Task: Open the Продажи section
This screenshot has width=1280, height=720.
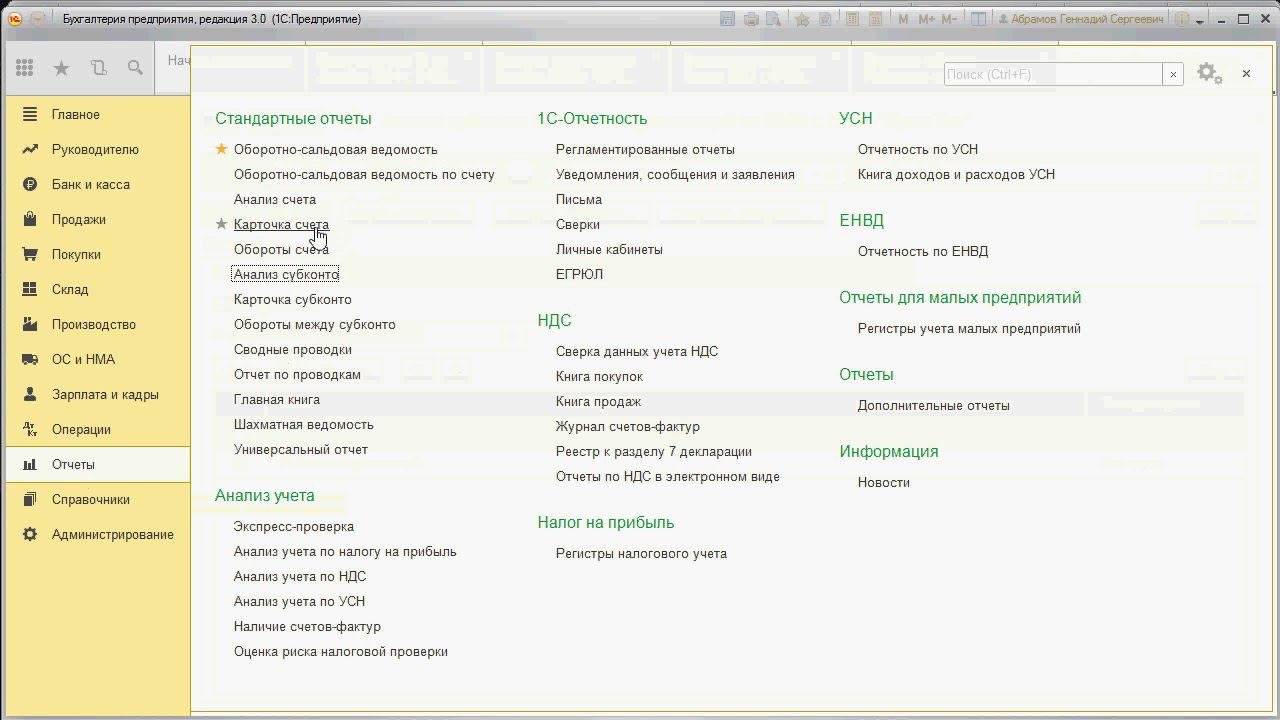Action: point(97,219)
